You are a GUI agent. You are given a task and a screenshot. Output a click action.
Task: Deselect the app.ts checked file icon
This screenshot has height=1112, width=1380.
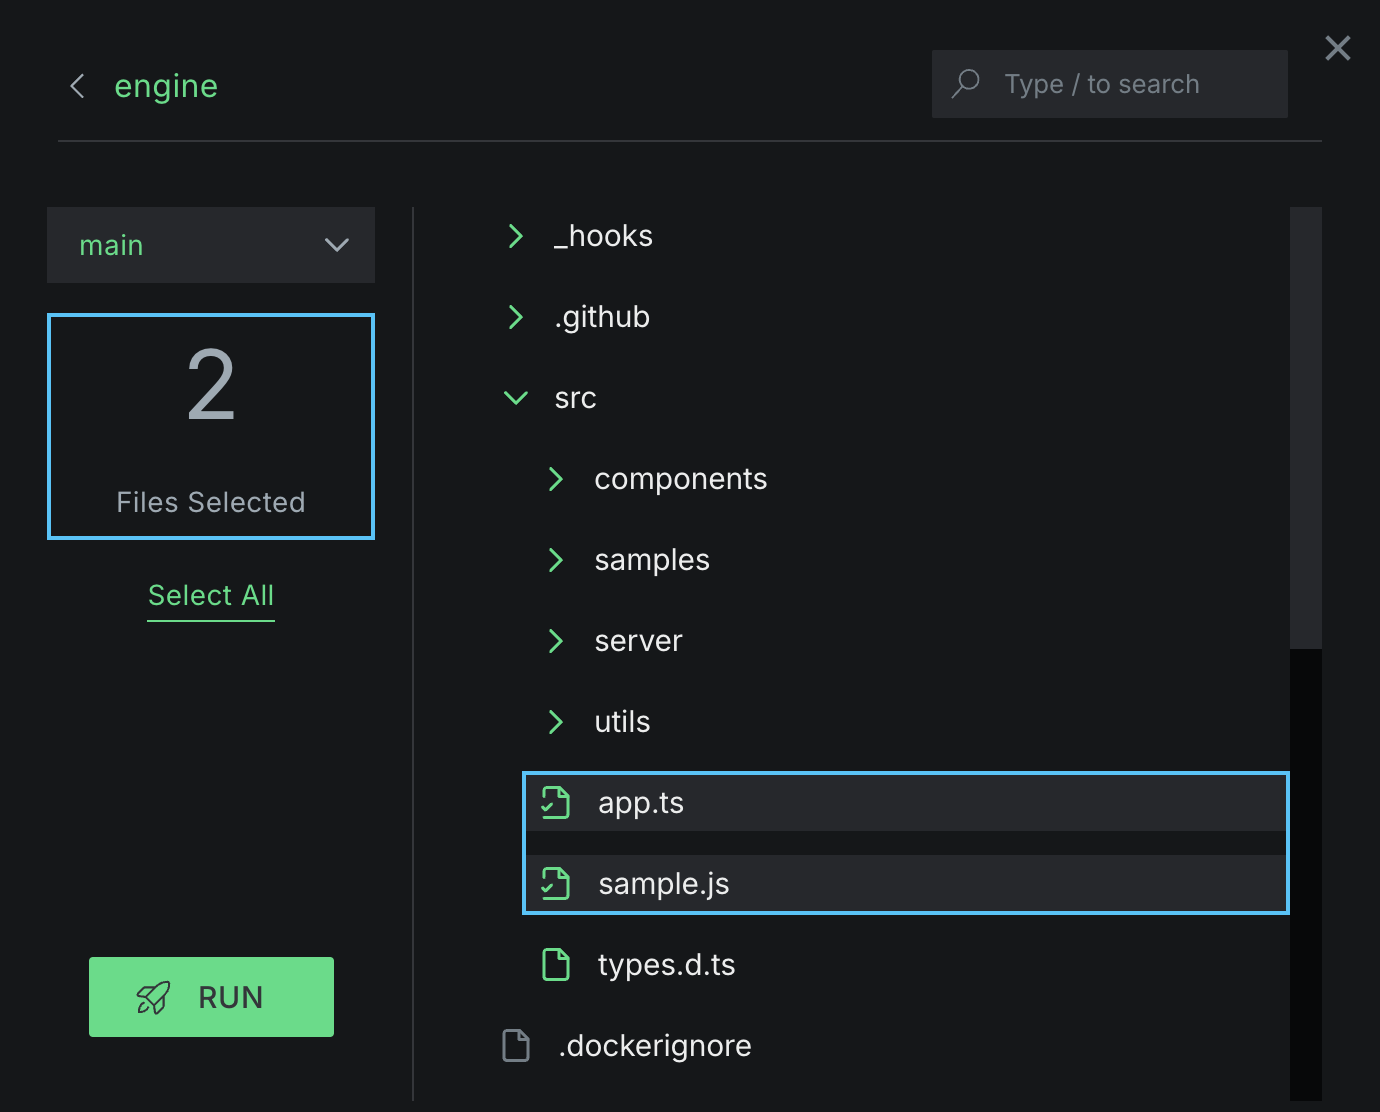pos(556,803)
